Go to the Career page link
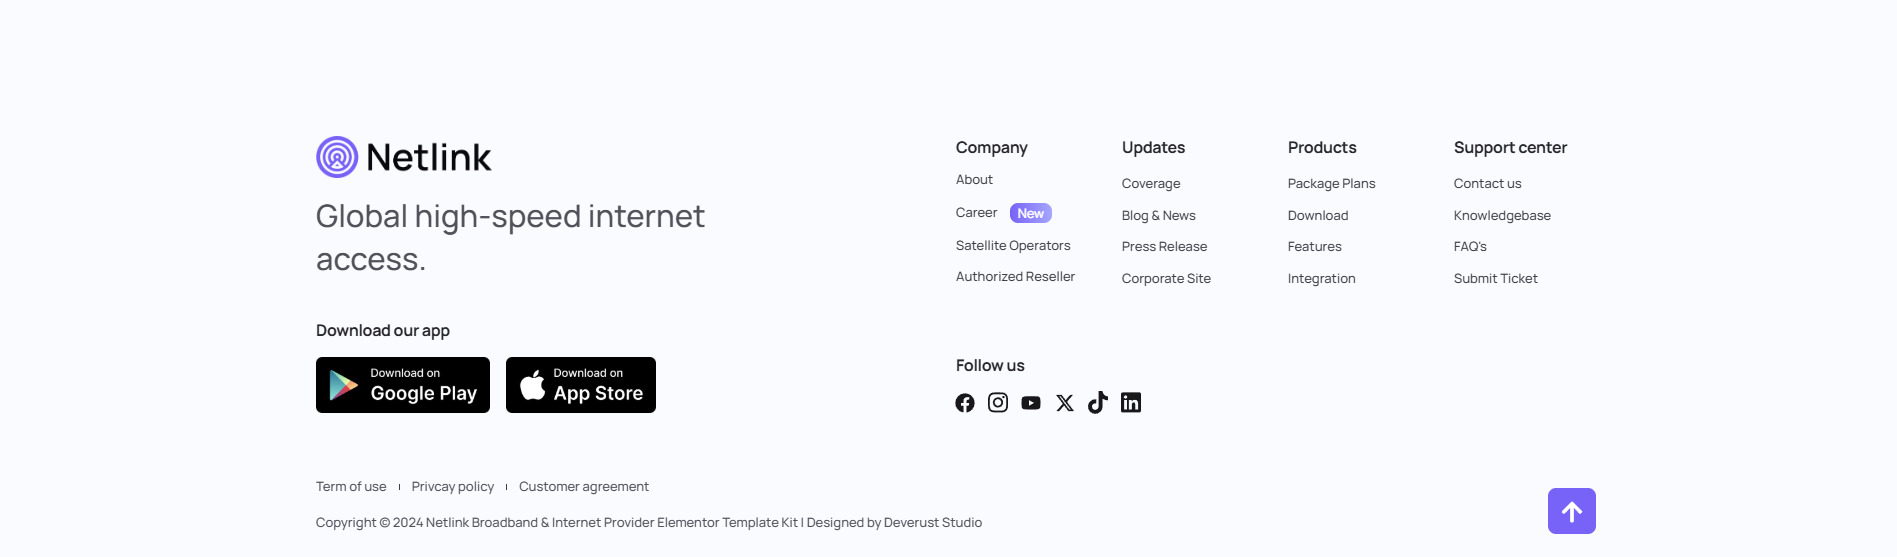 click(x=976, y=213)
